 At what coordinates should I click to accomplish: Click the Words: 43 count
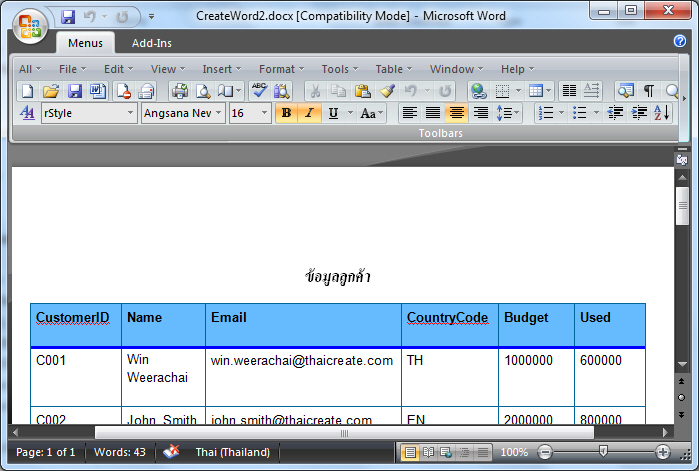[119, 452]
